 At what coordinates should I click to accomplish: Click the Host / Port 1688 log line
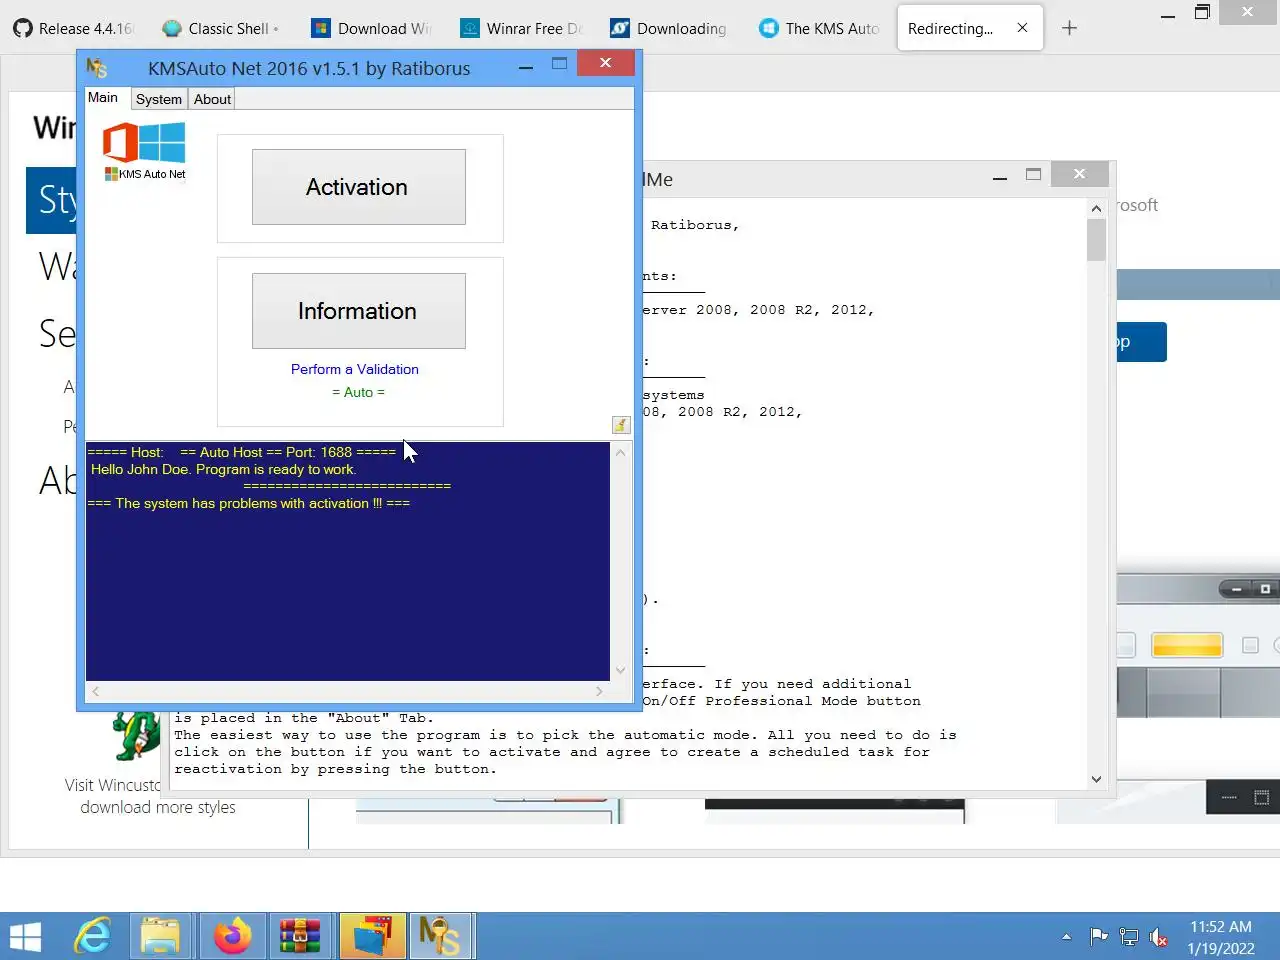coord(242,452)
